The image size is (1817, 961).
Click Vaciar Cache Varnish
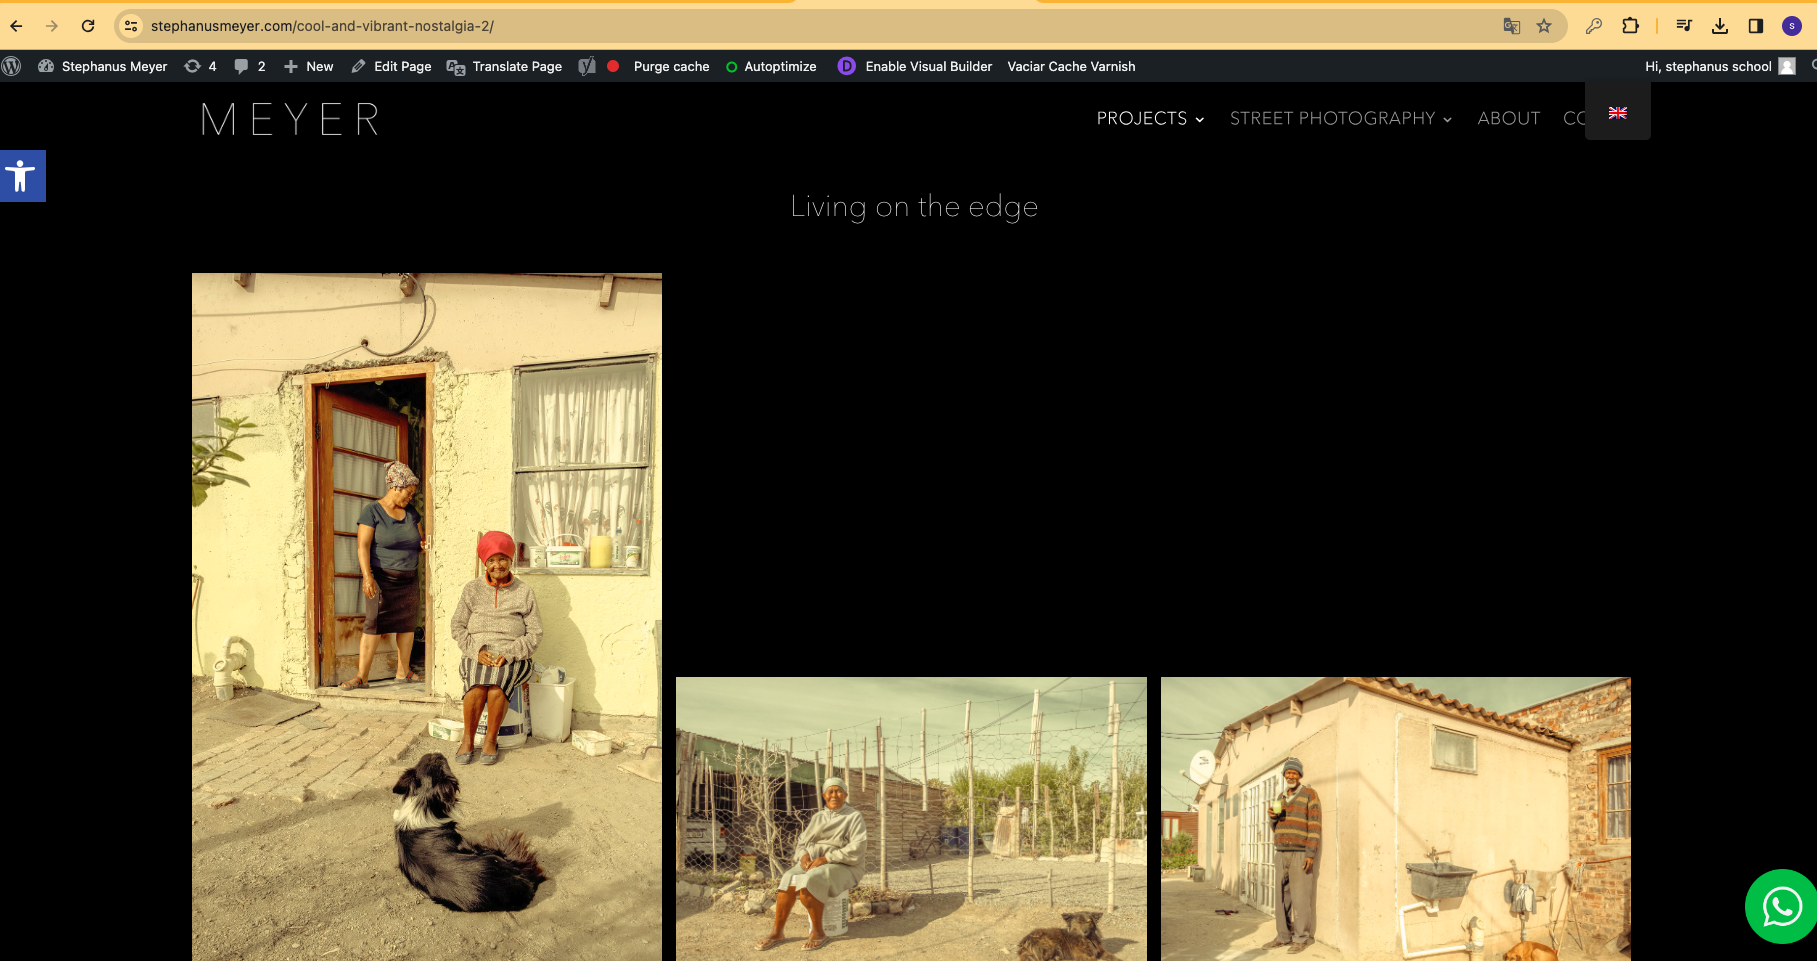click(x=1071, y=66)
